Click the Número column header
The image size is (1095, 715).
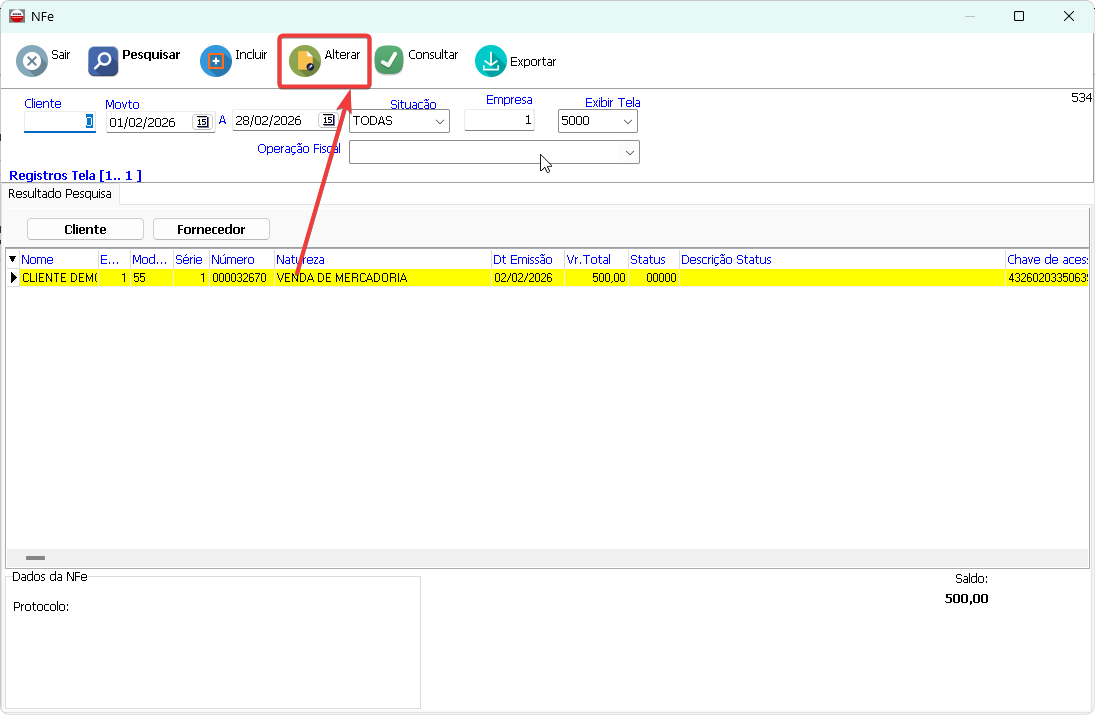click(233, 260)
